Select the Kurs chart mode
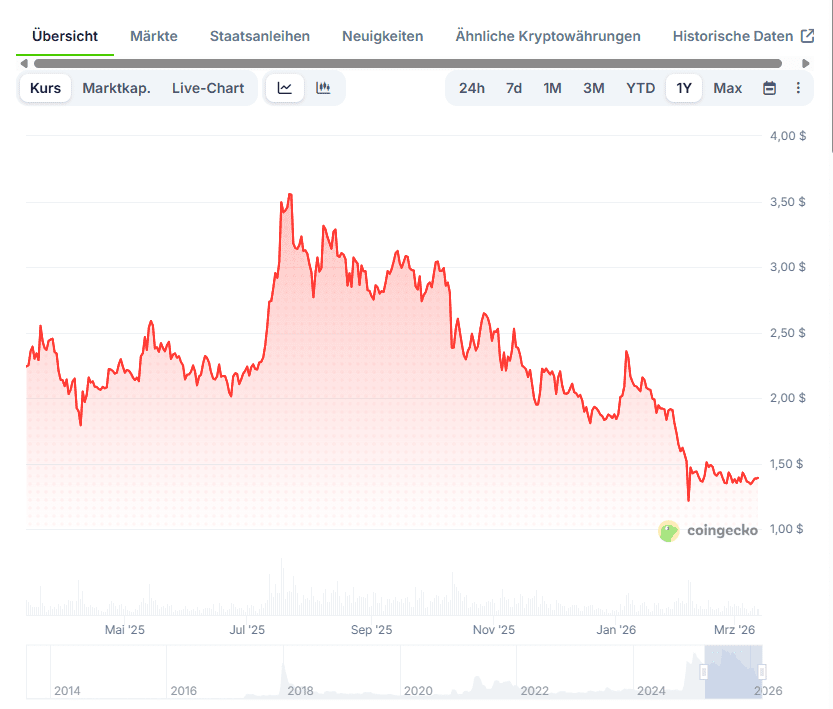Viewport: 833px width, 709px height. tap(45, 88)
